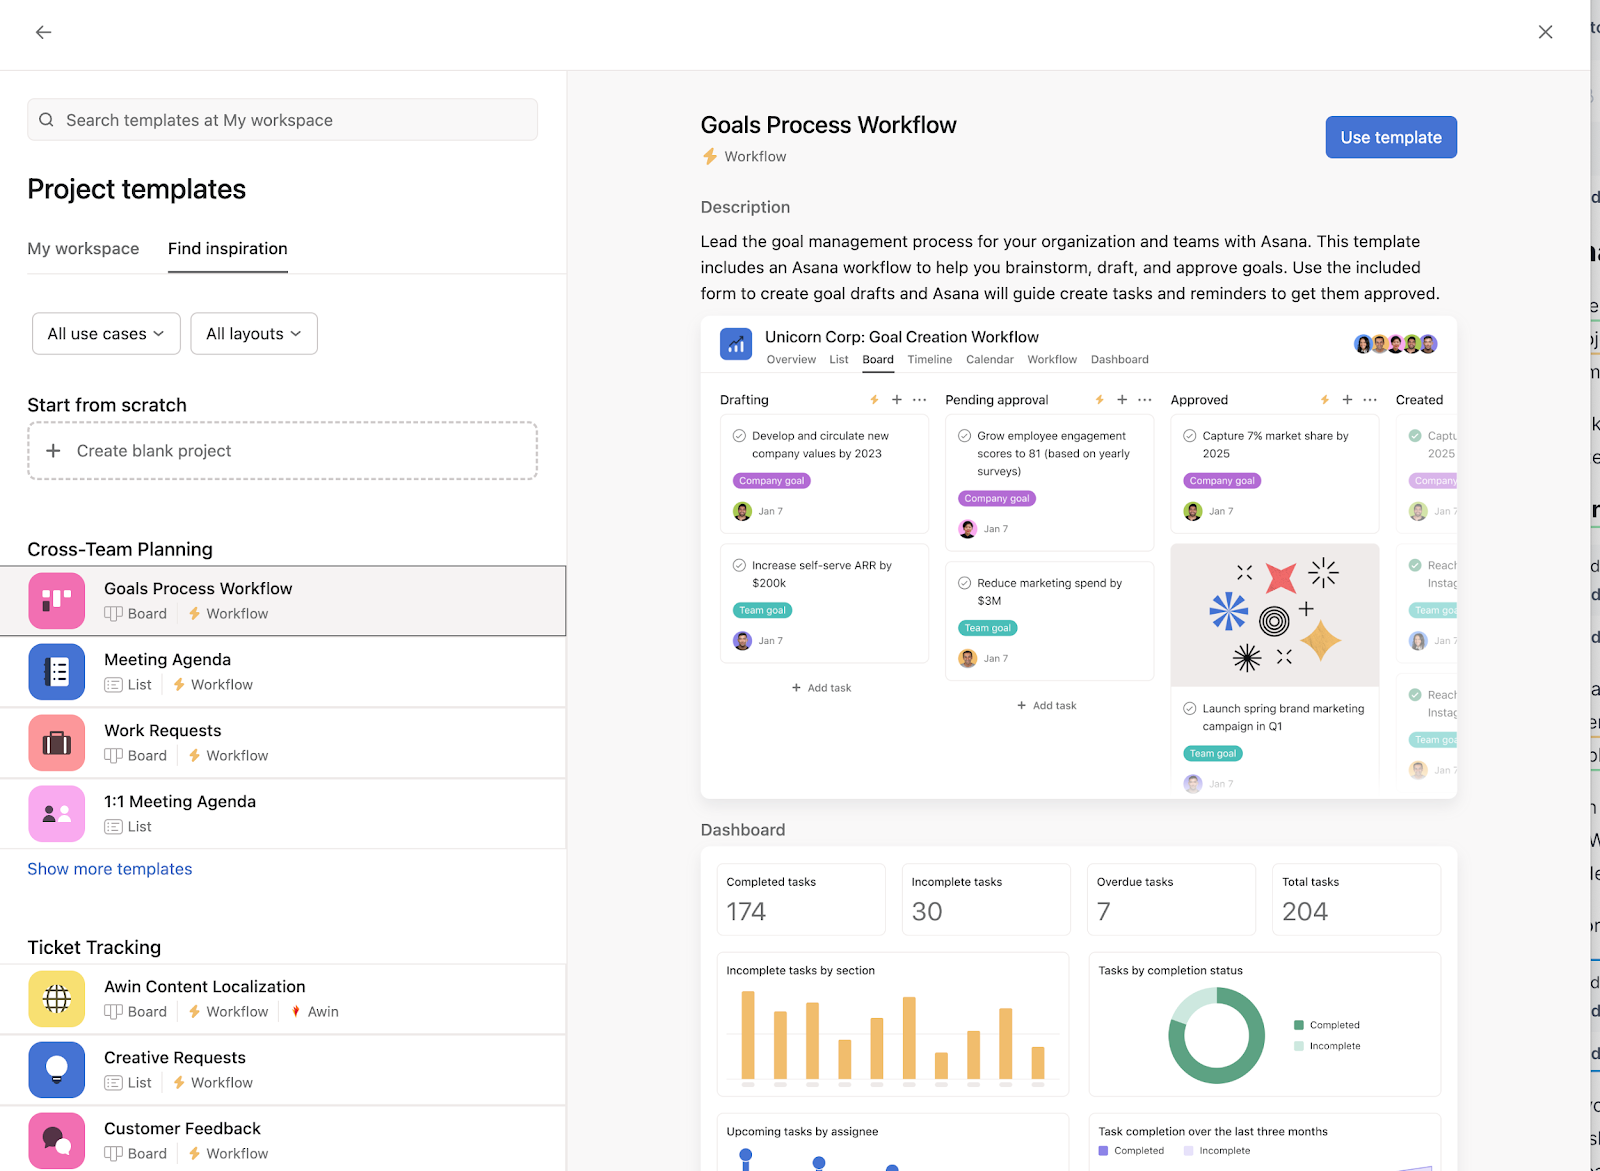The width and height of the screenshot is (1600, 1171).
Task: Click the lightning rules icon in Approved column
Action: (1325, 400)
